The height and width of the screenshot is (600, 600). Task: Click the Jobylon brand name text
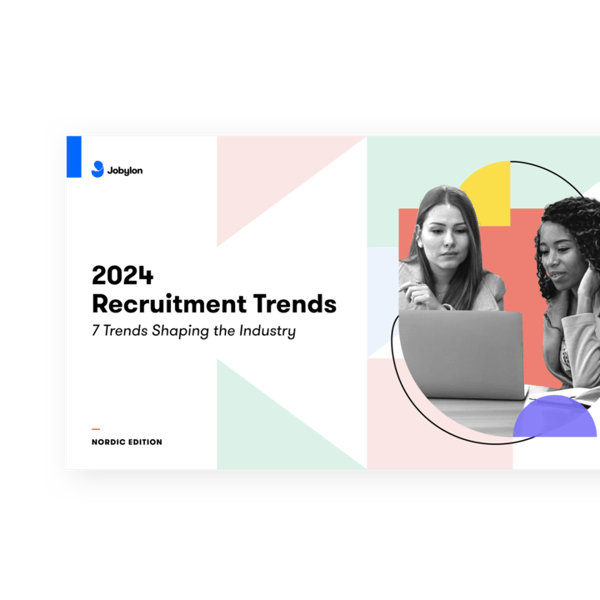pos(125,171)
